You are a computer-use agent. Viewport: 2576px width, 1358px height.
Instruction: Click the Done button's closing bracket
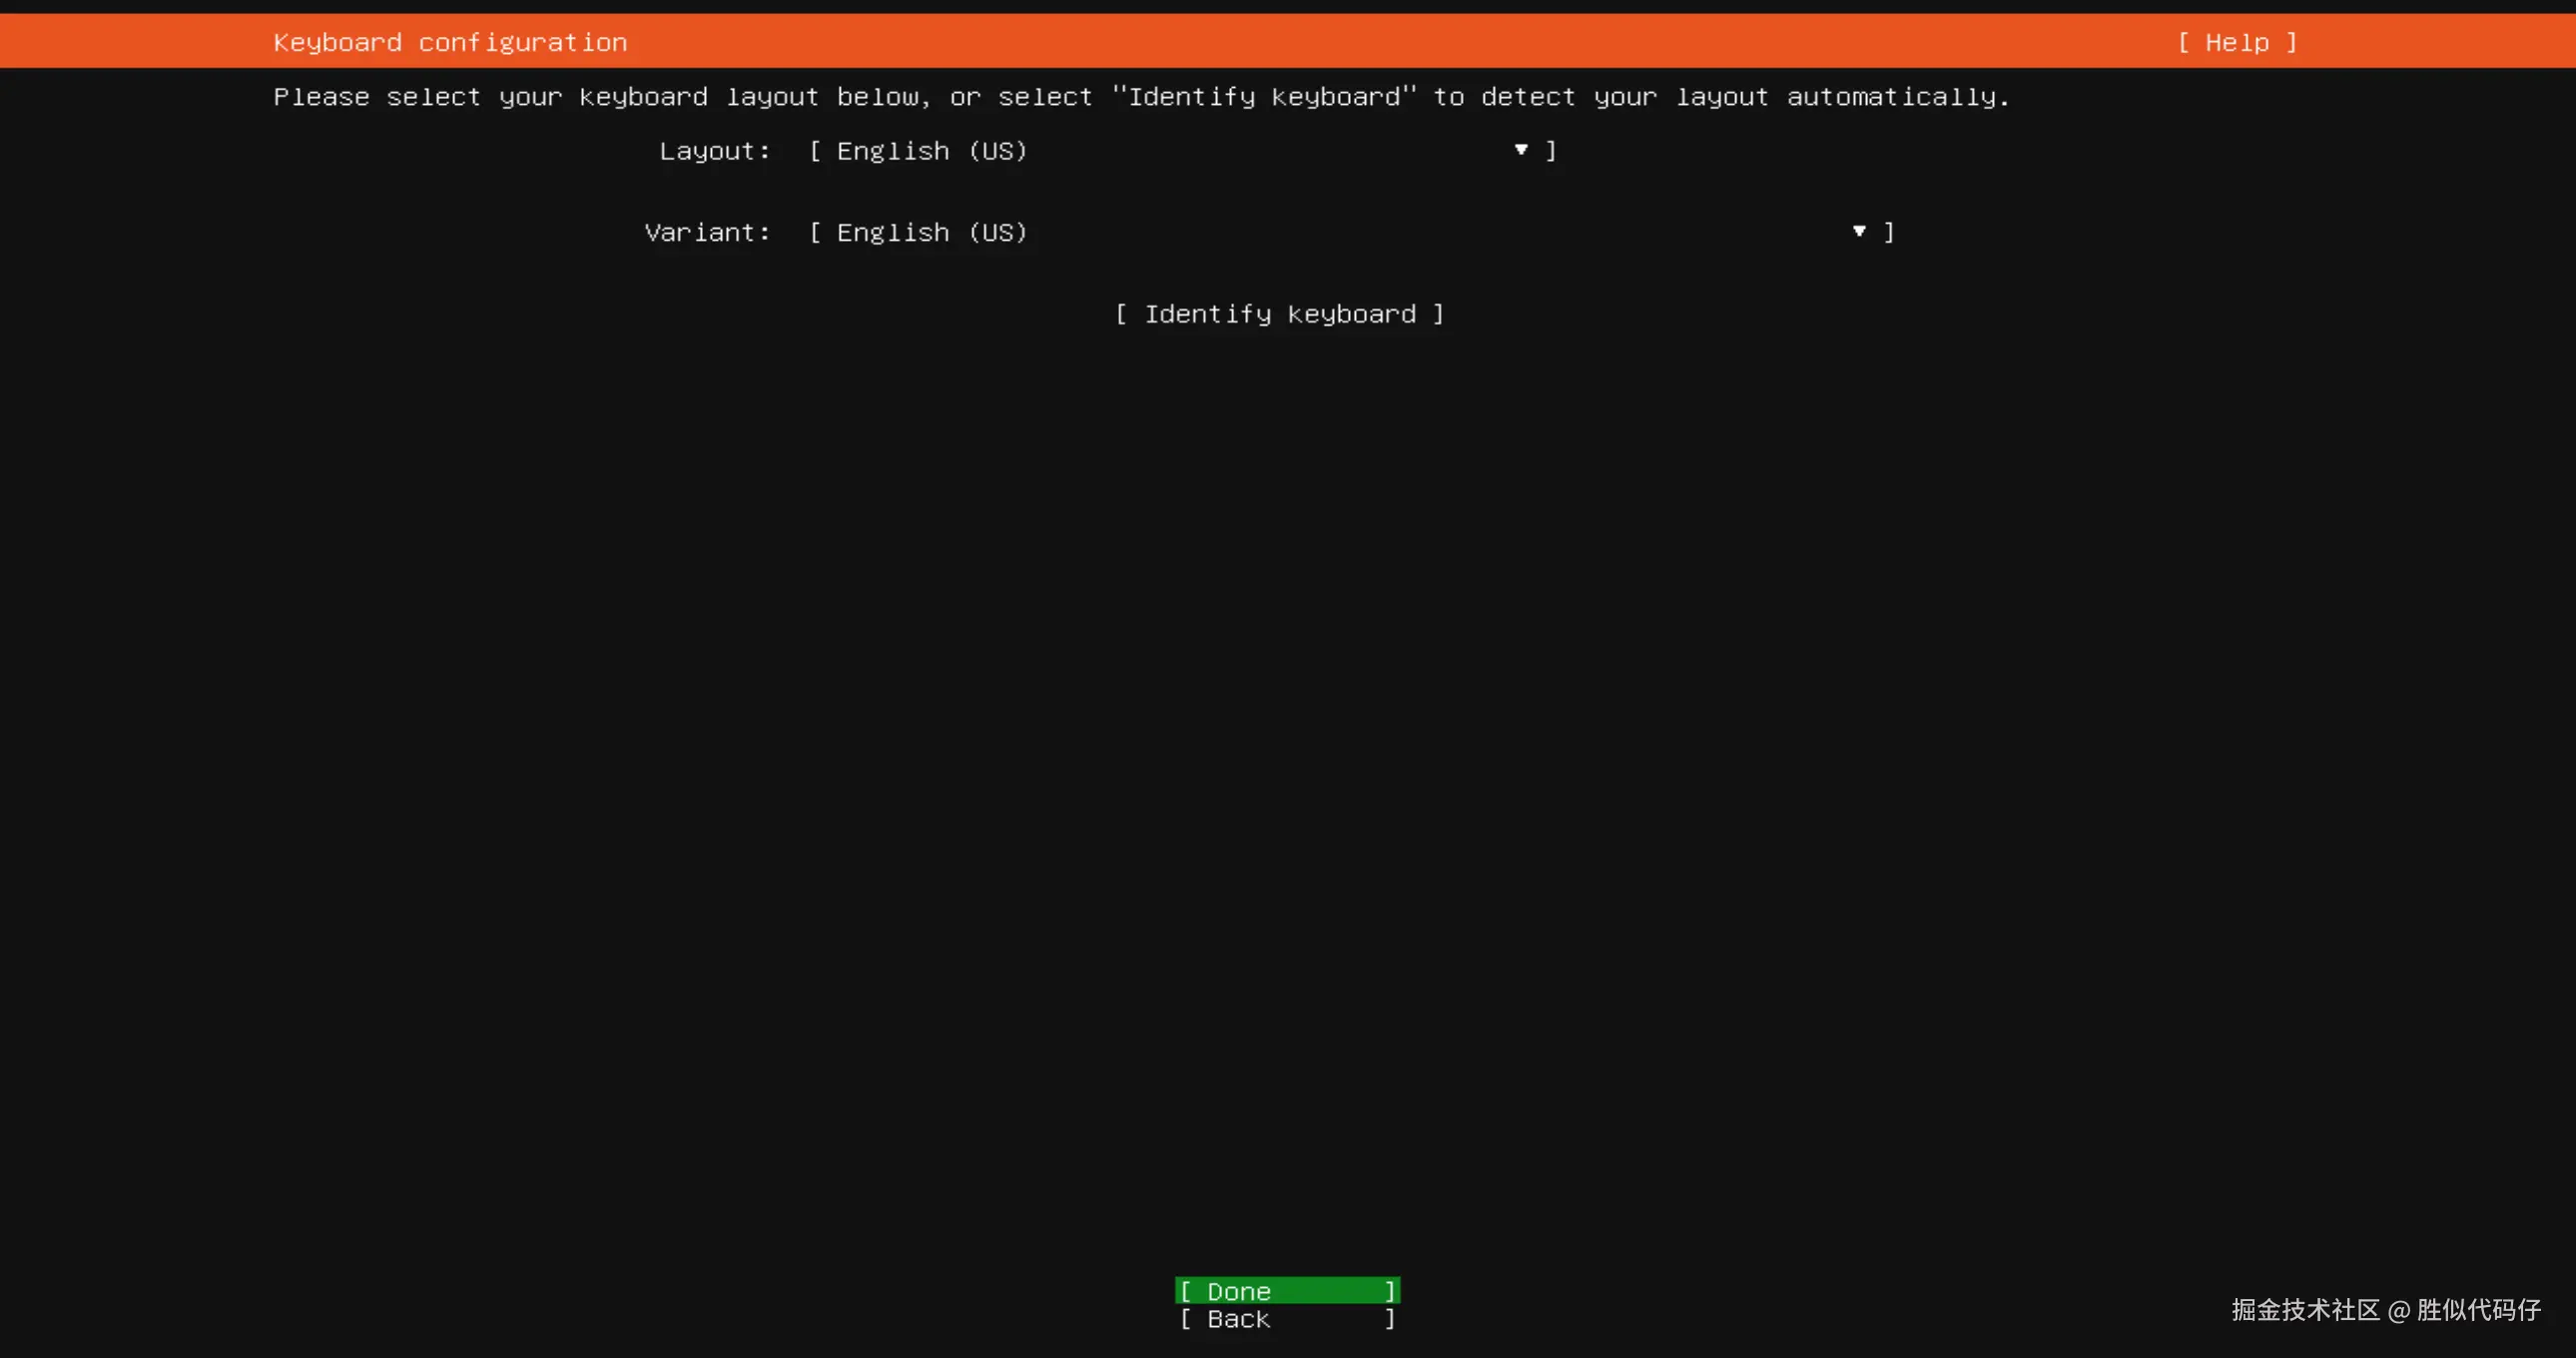click(x=1390, y=1291)
